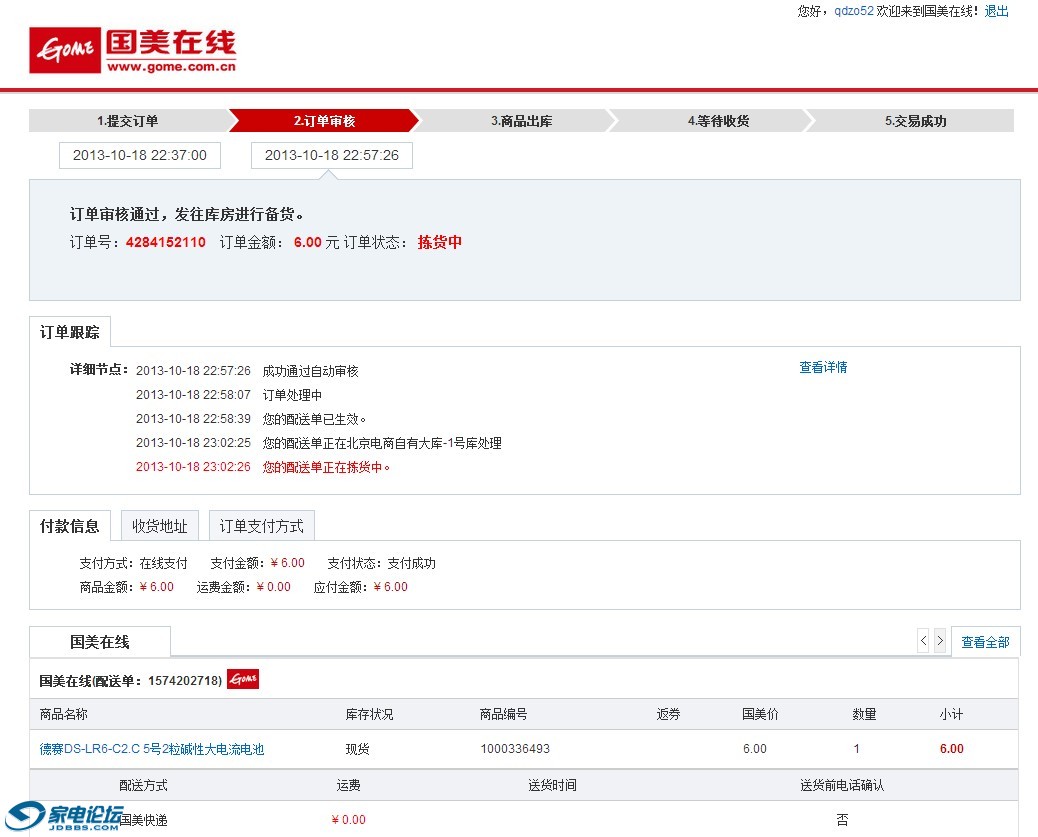Open username qdzo52 link
Viewport: 1038px width, 837px height.
click(x=853, y=11)
